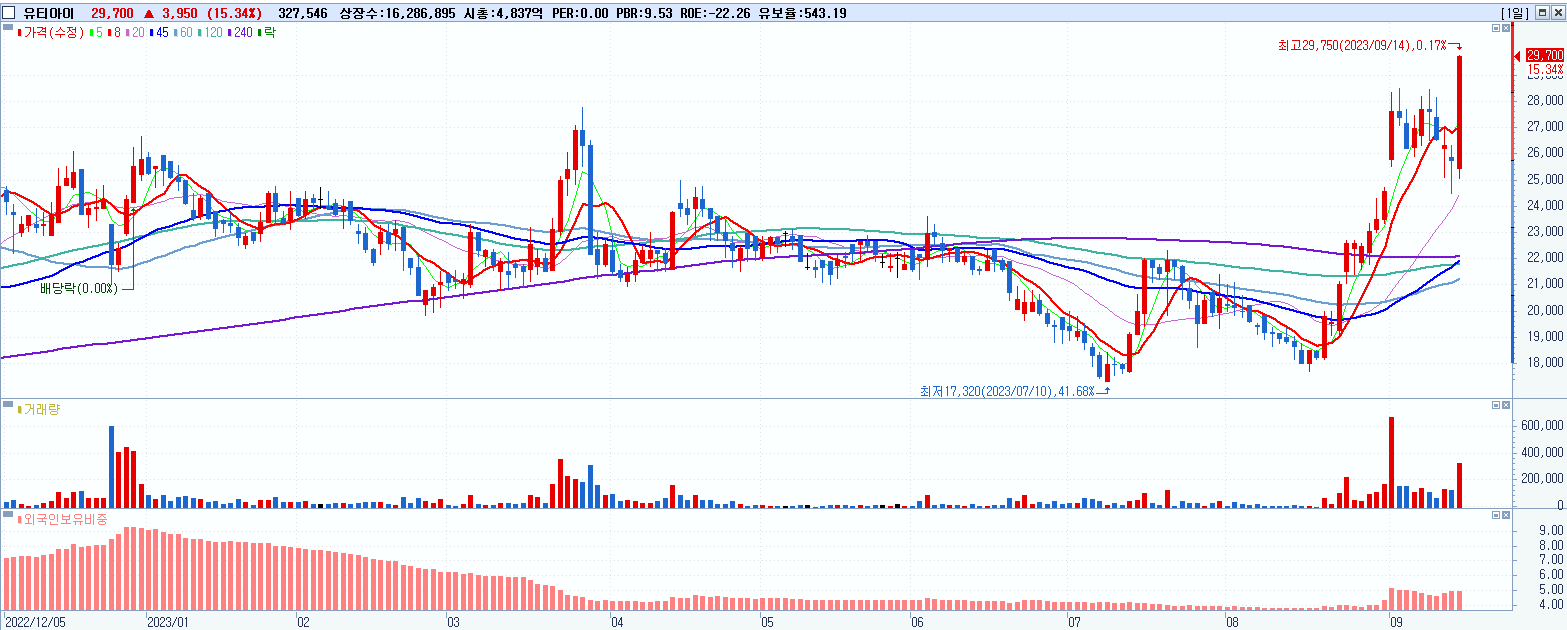
Task: Click the tallest red volume bar in September
Action: point(1391,462)
